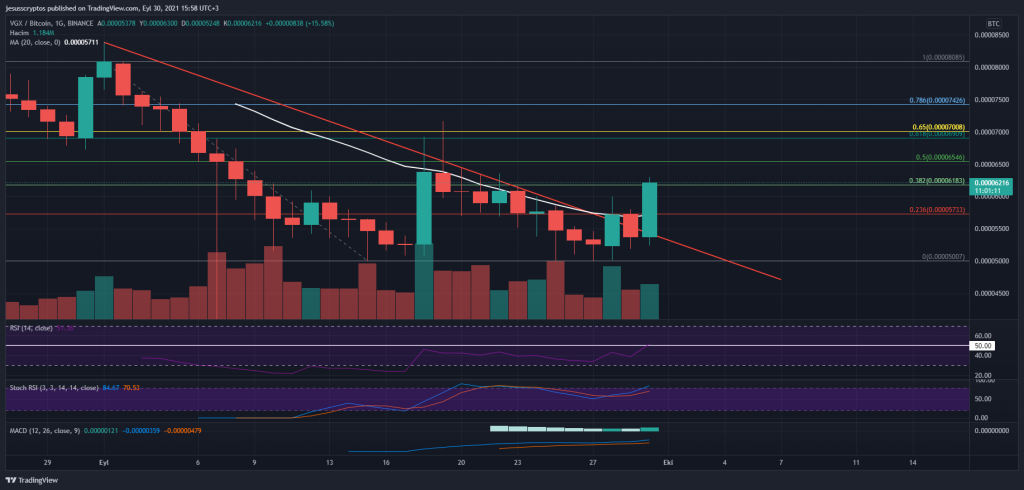Image resolution: width=1024 pixels, height=490 pixels.
Task: Click the latest green candlestick
Action: (650, 209)
